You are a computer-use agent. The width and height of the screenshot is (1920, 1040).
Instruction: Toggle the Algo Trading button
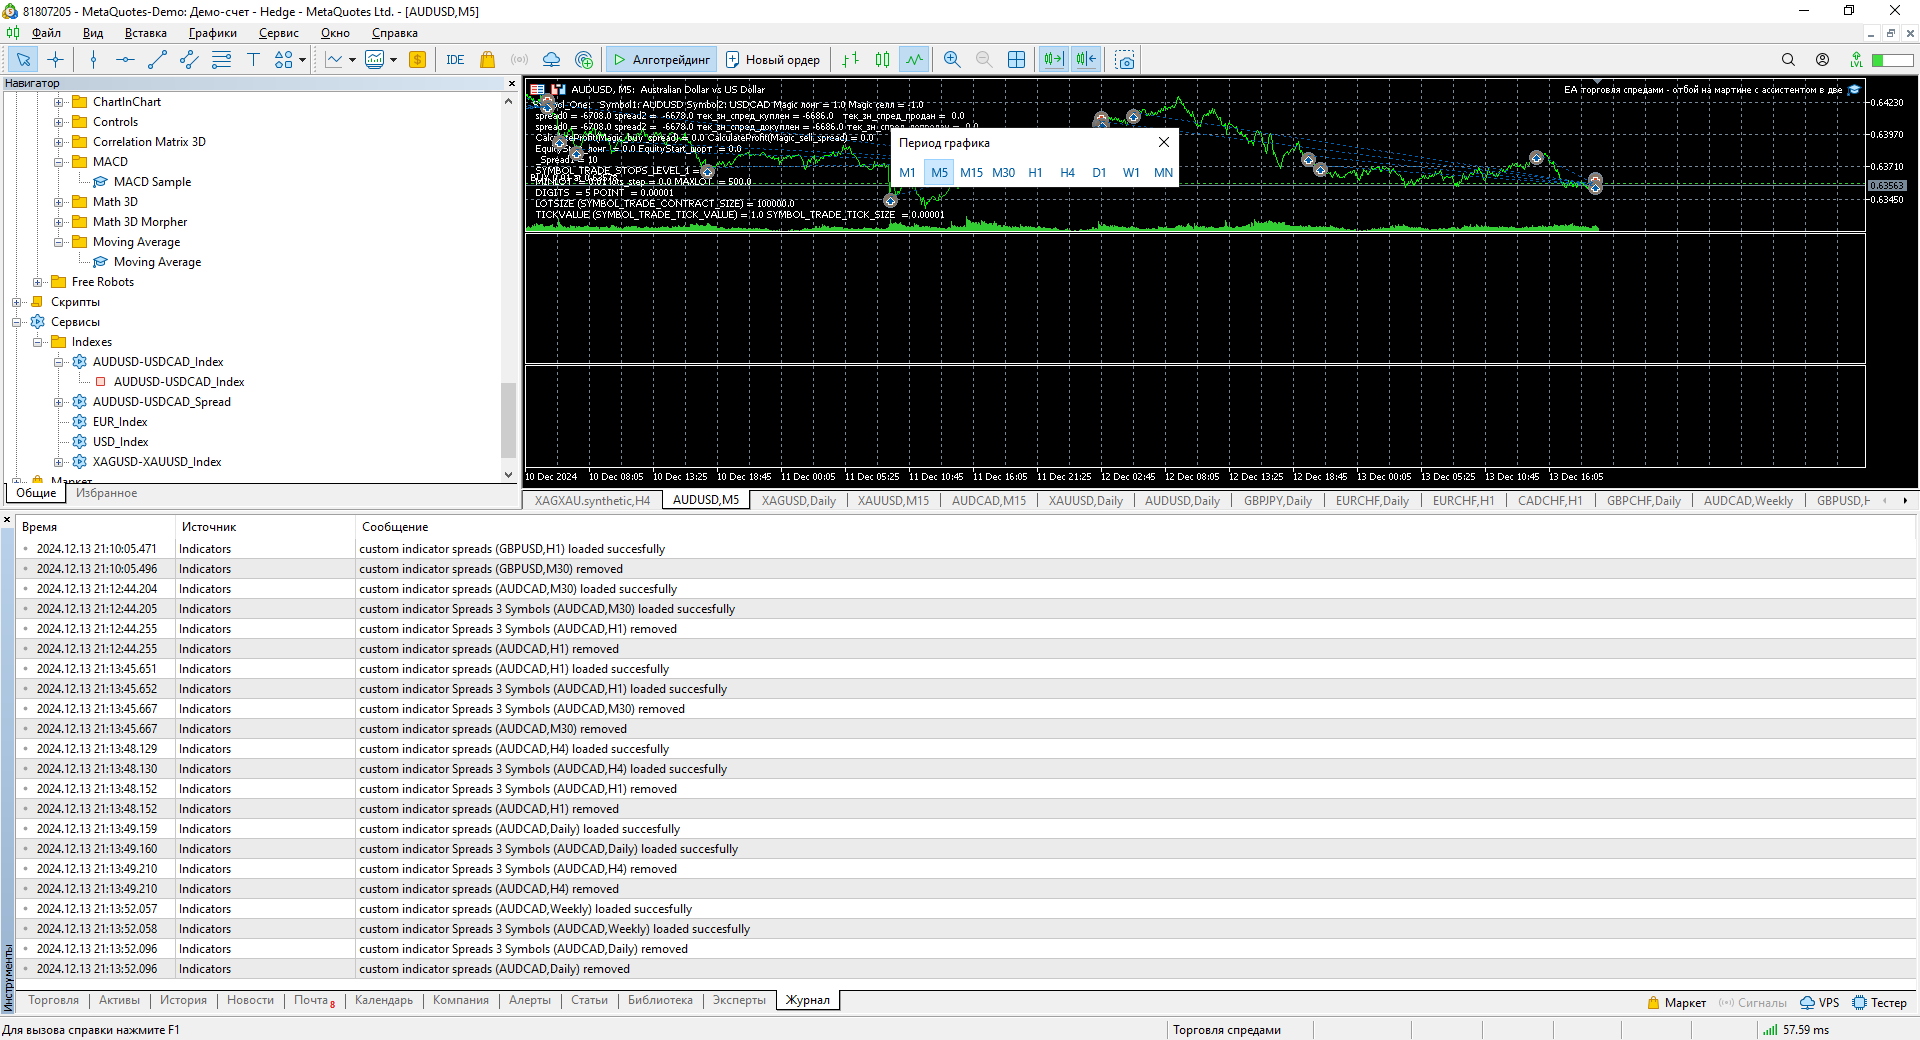pyautogui.click(x=661, y=60)
